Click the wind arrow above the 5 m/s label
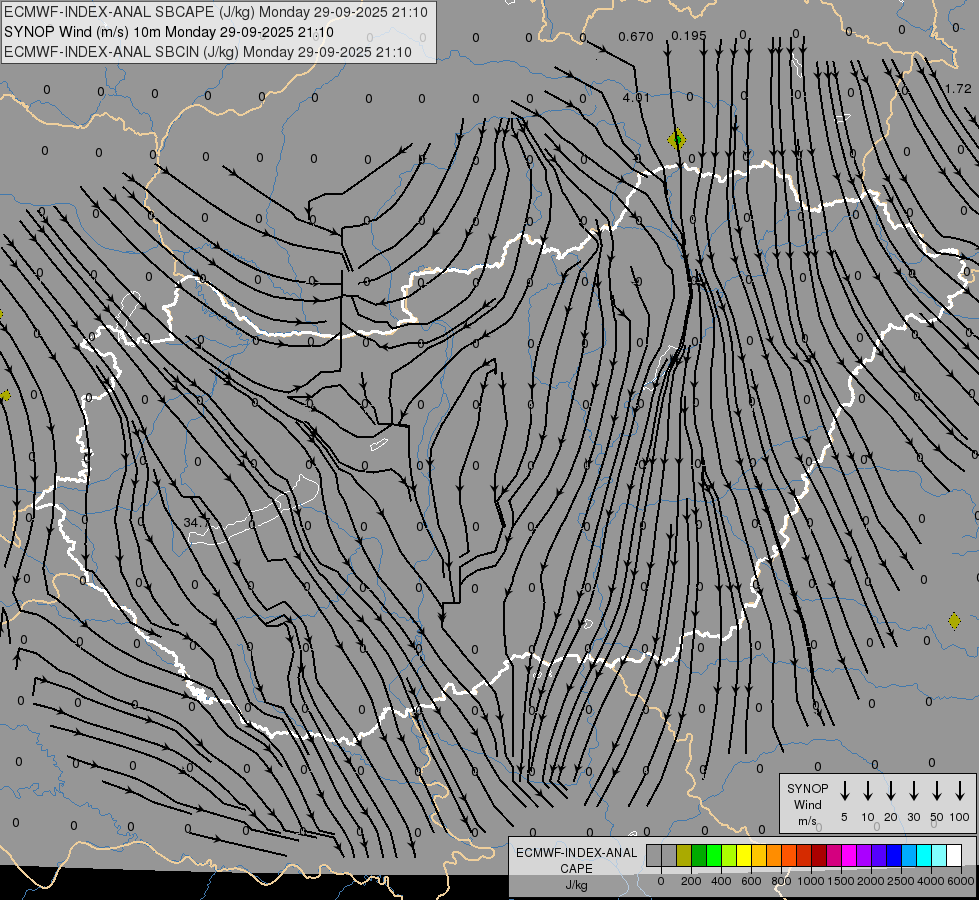 (844, 791)
